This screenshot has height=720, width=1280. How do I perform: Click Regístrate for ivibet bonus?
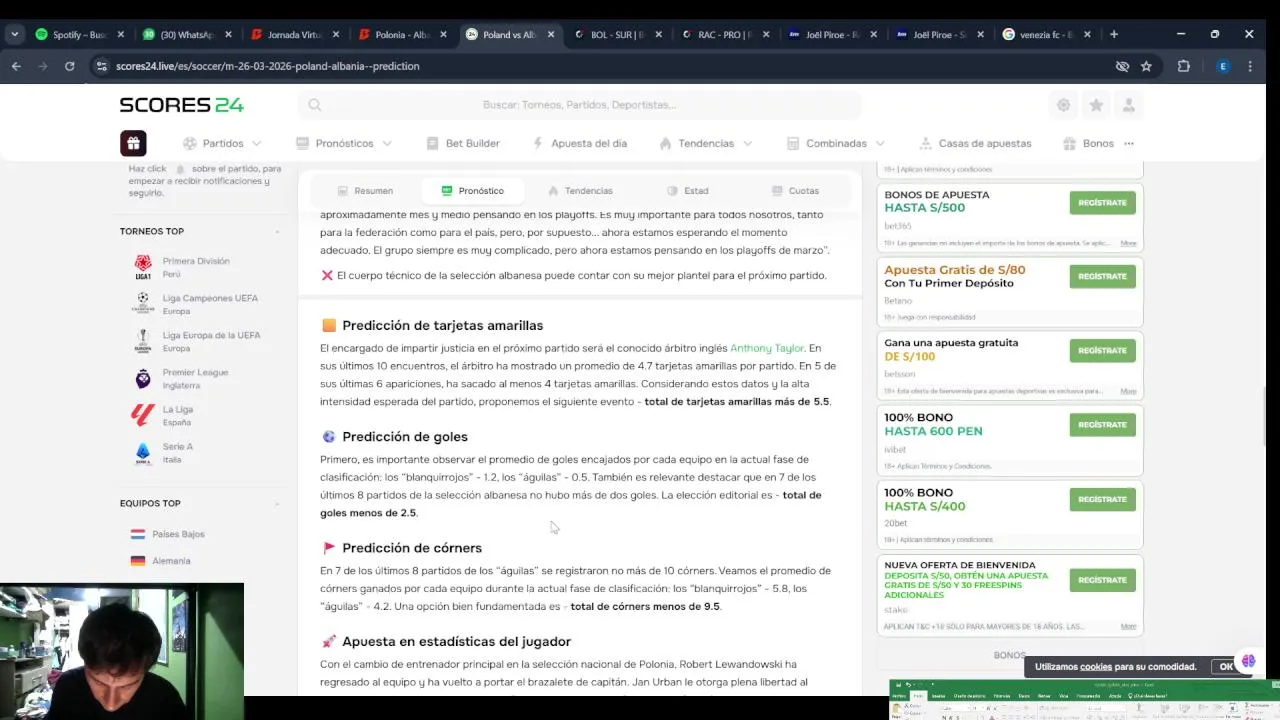pos(1102,424)
